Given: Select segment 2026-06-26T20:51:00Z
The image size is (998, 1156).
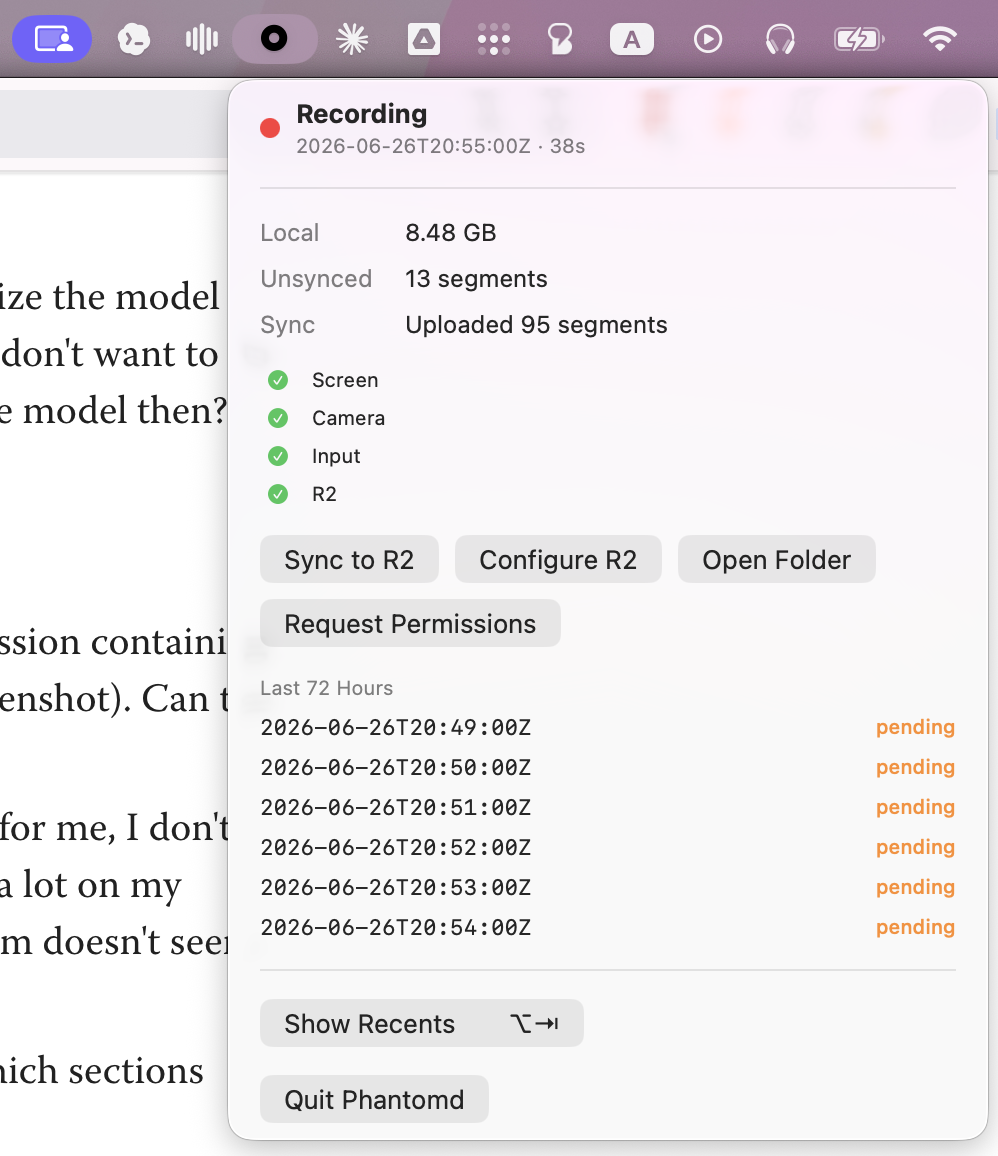Looking at the screenshot, I should [x=396, y=807].
